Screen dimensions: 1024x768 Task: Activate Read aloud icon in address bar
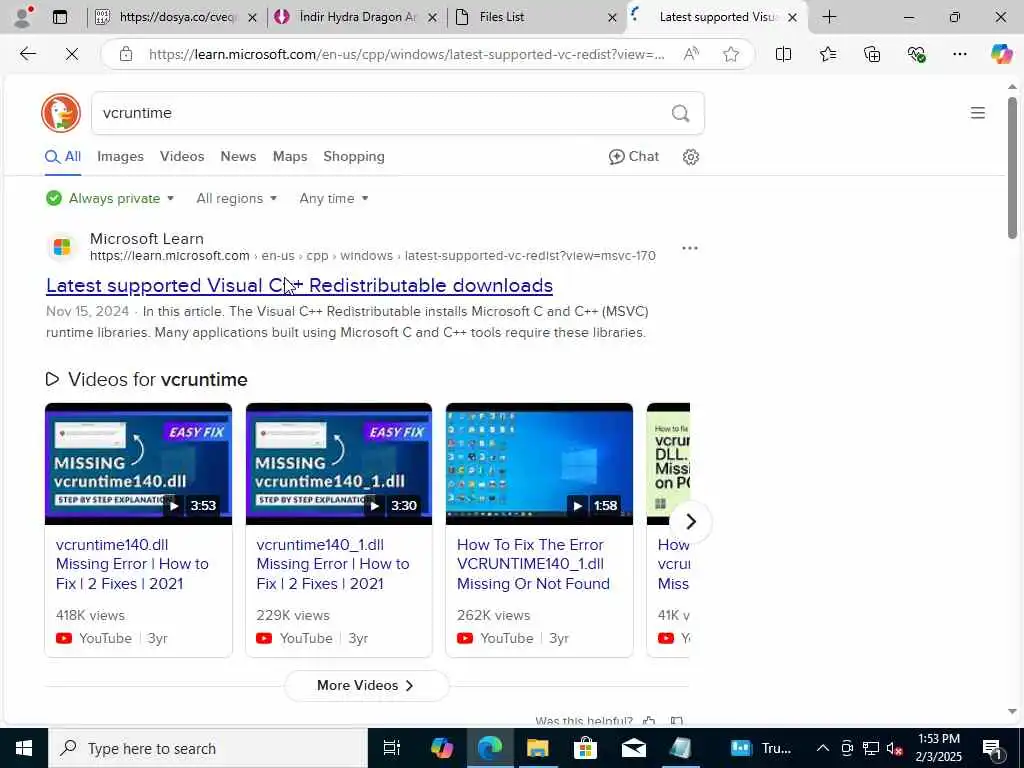tap(691, 54)
